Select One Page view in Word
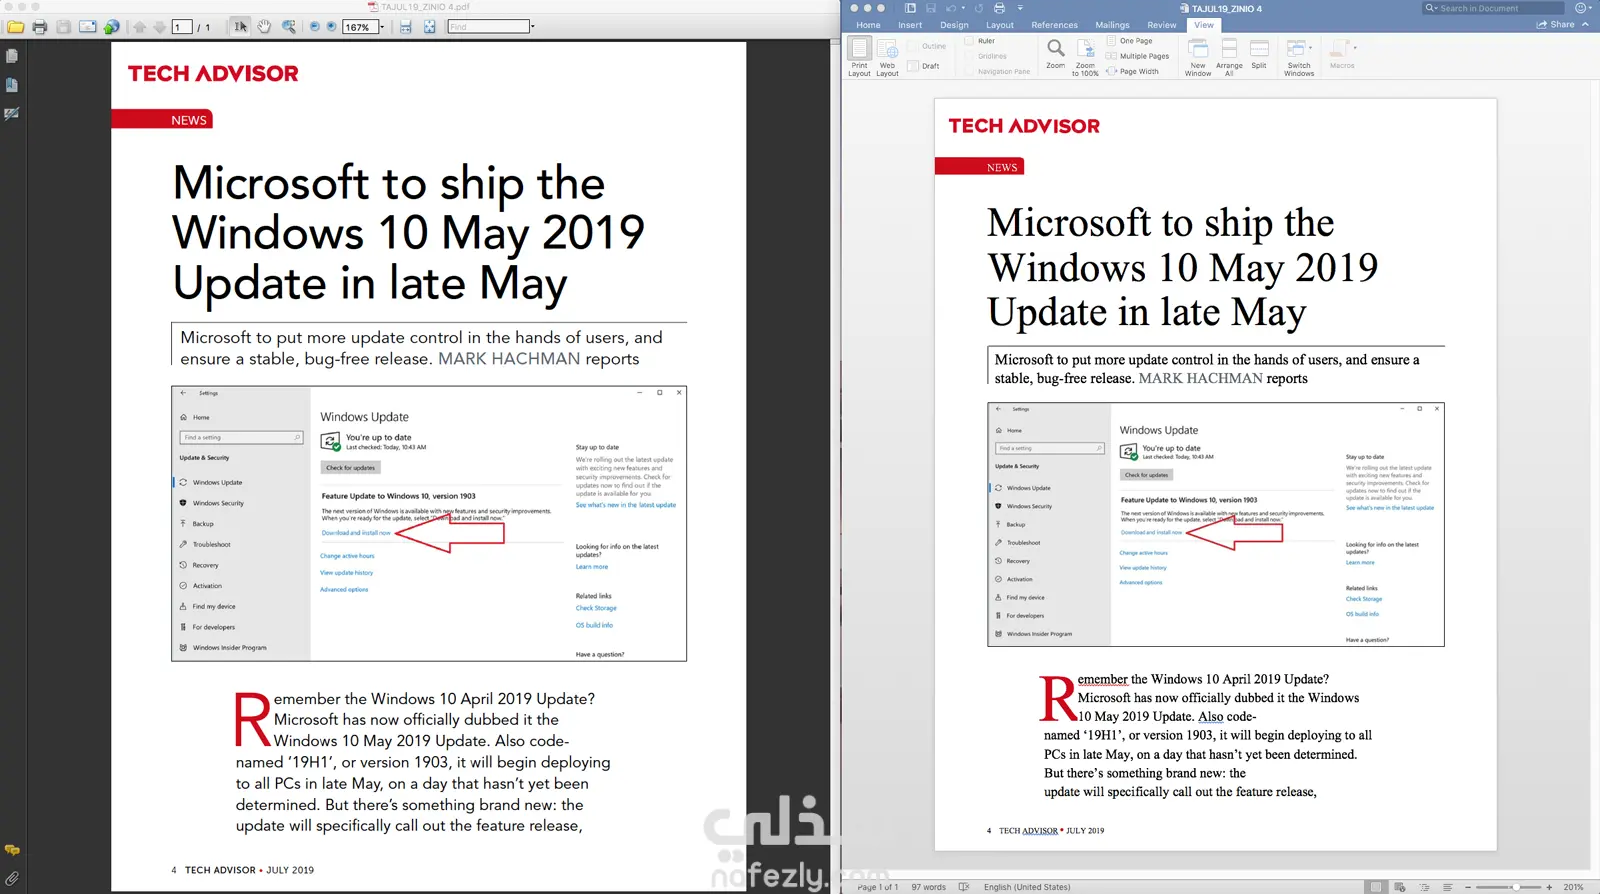The image size is (1600, 894). coord(1130,41)
